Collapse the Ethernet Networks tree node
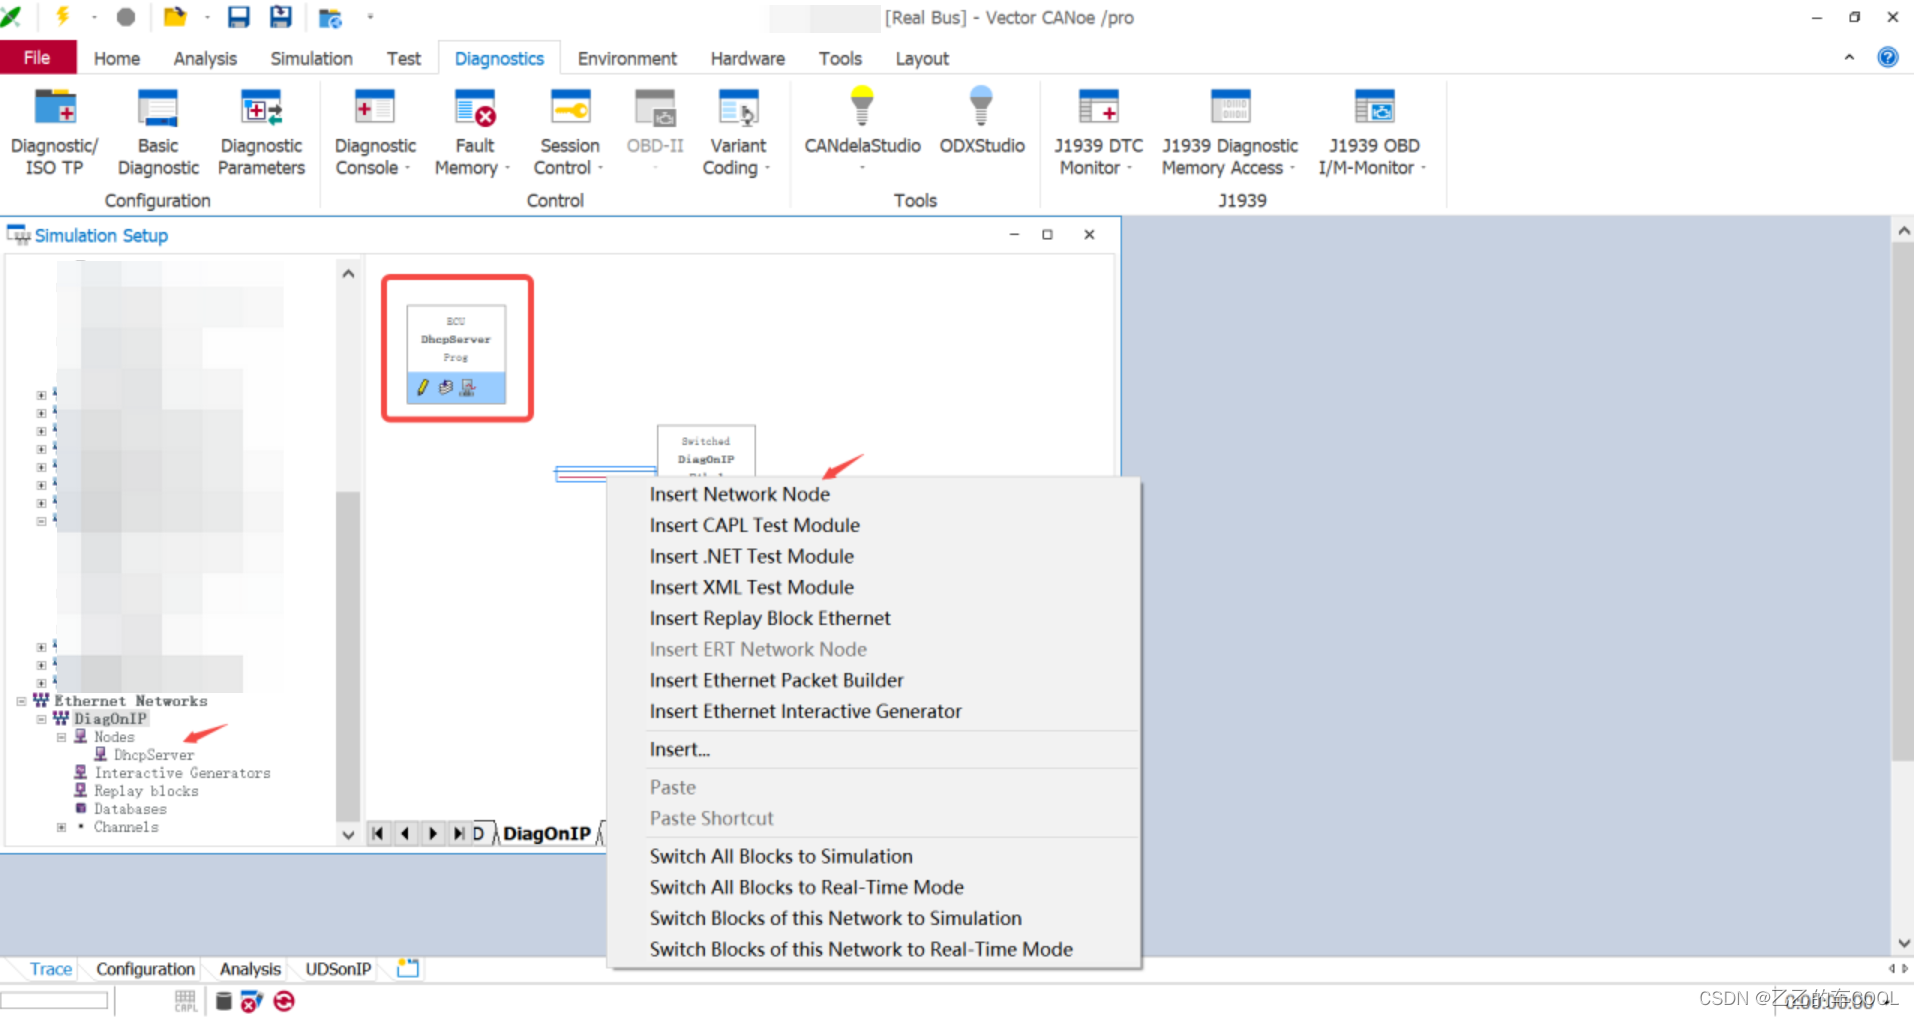 pyautogui.click(x=21, y=701)
